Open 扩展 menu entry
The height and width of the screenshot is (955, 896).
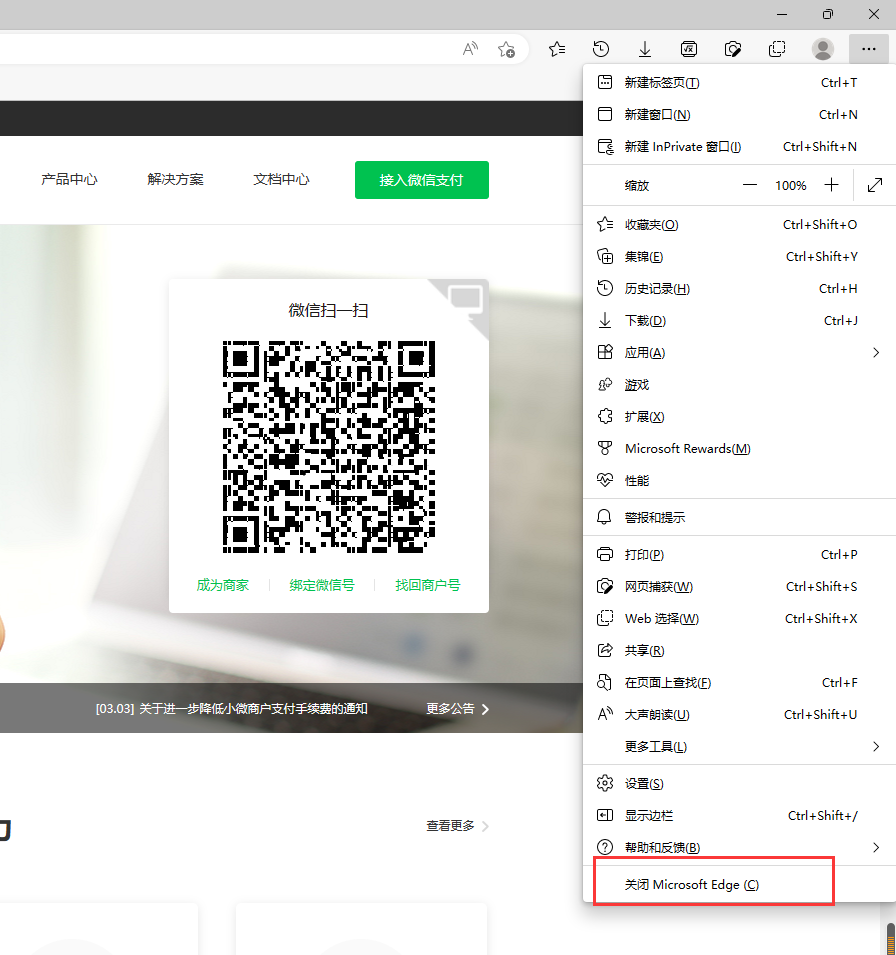[x=739, y=417]
